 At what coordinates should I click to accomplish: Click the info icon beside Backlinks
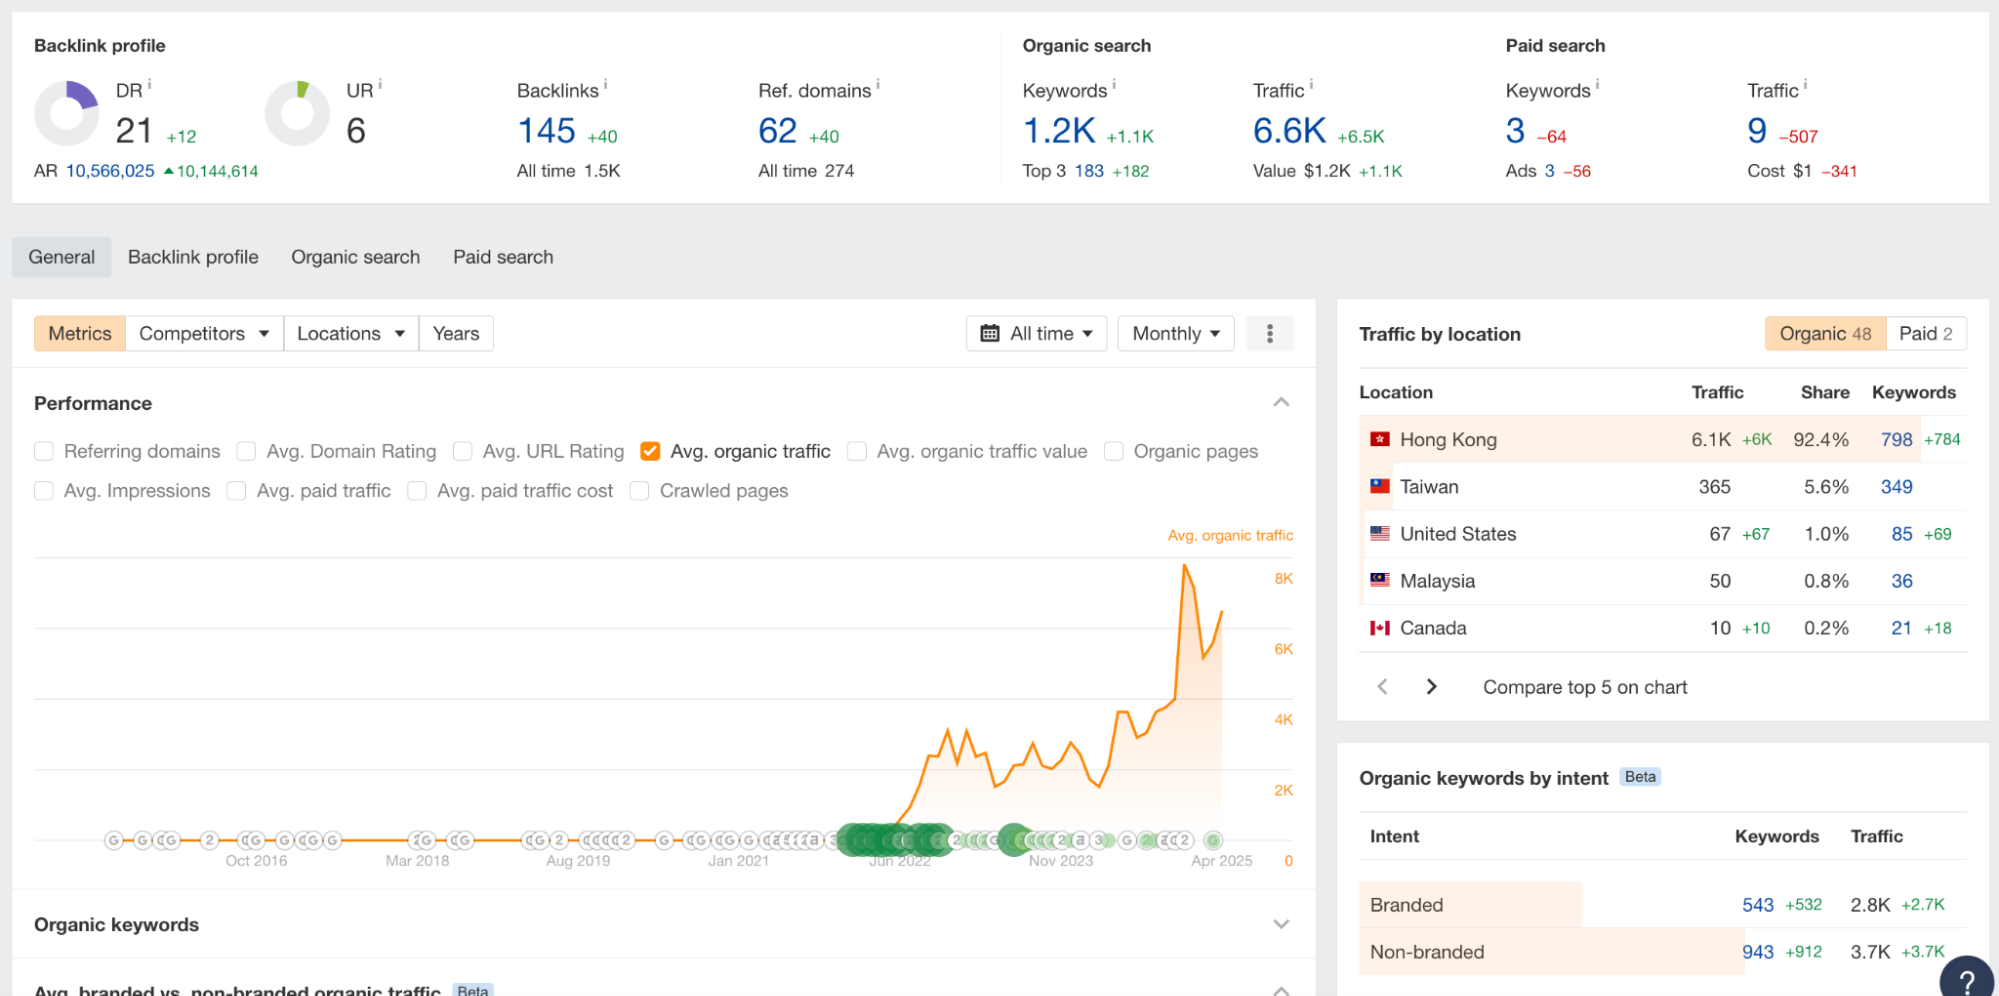click(x=606, y=85)
